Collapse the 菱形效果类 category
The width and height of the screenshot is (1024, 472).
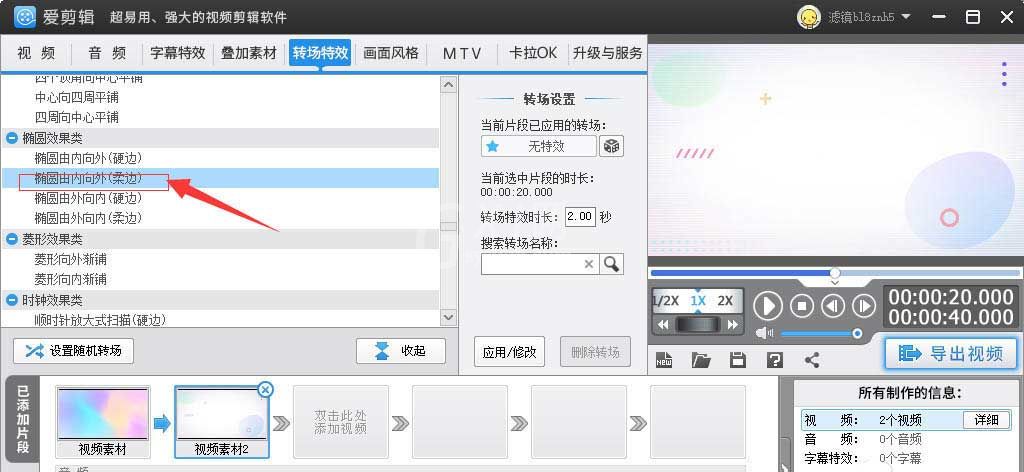tap(11, 240)
